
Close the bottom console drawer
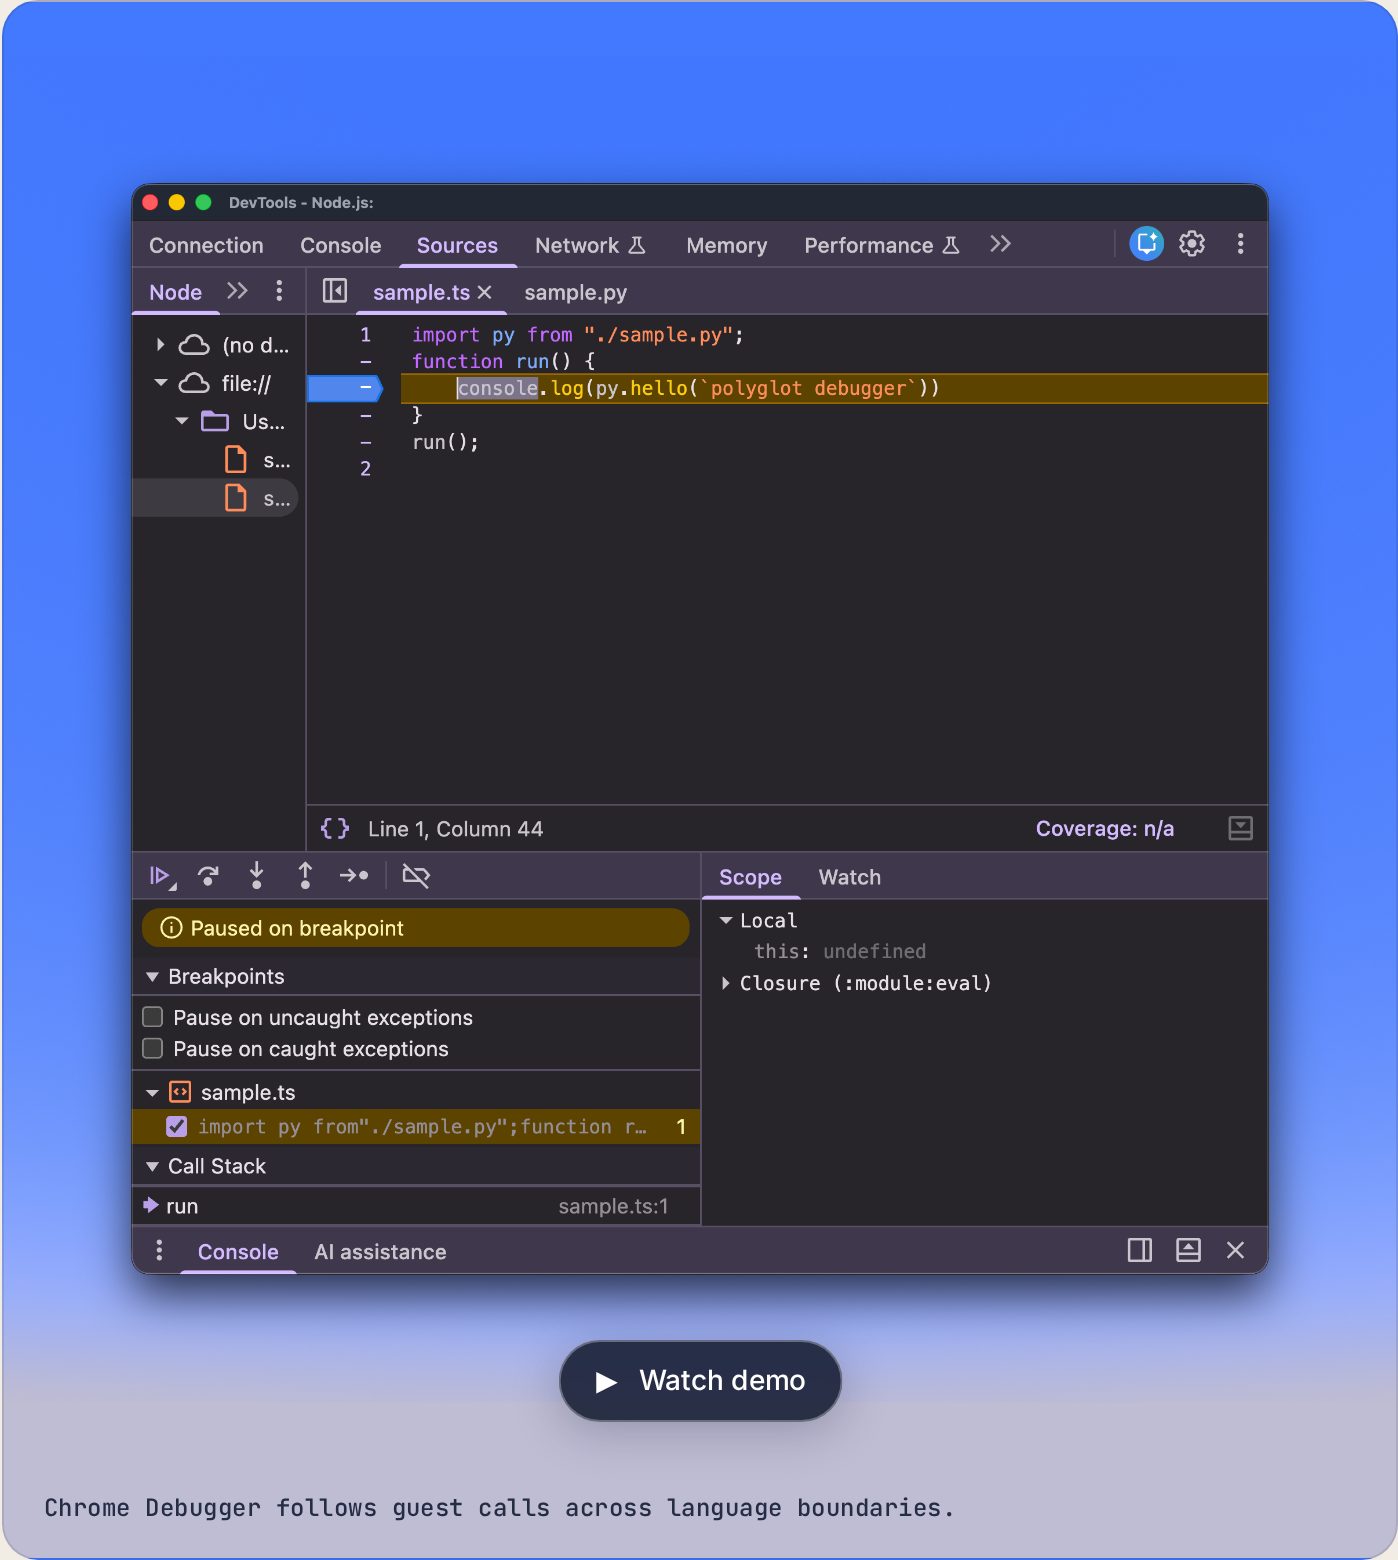1236,1250
